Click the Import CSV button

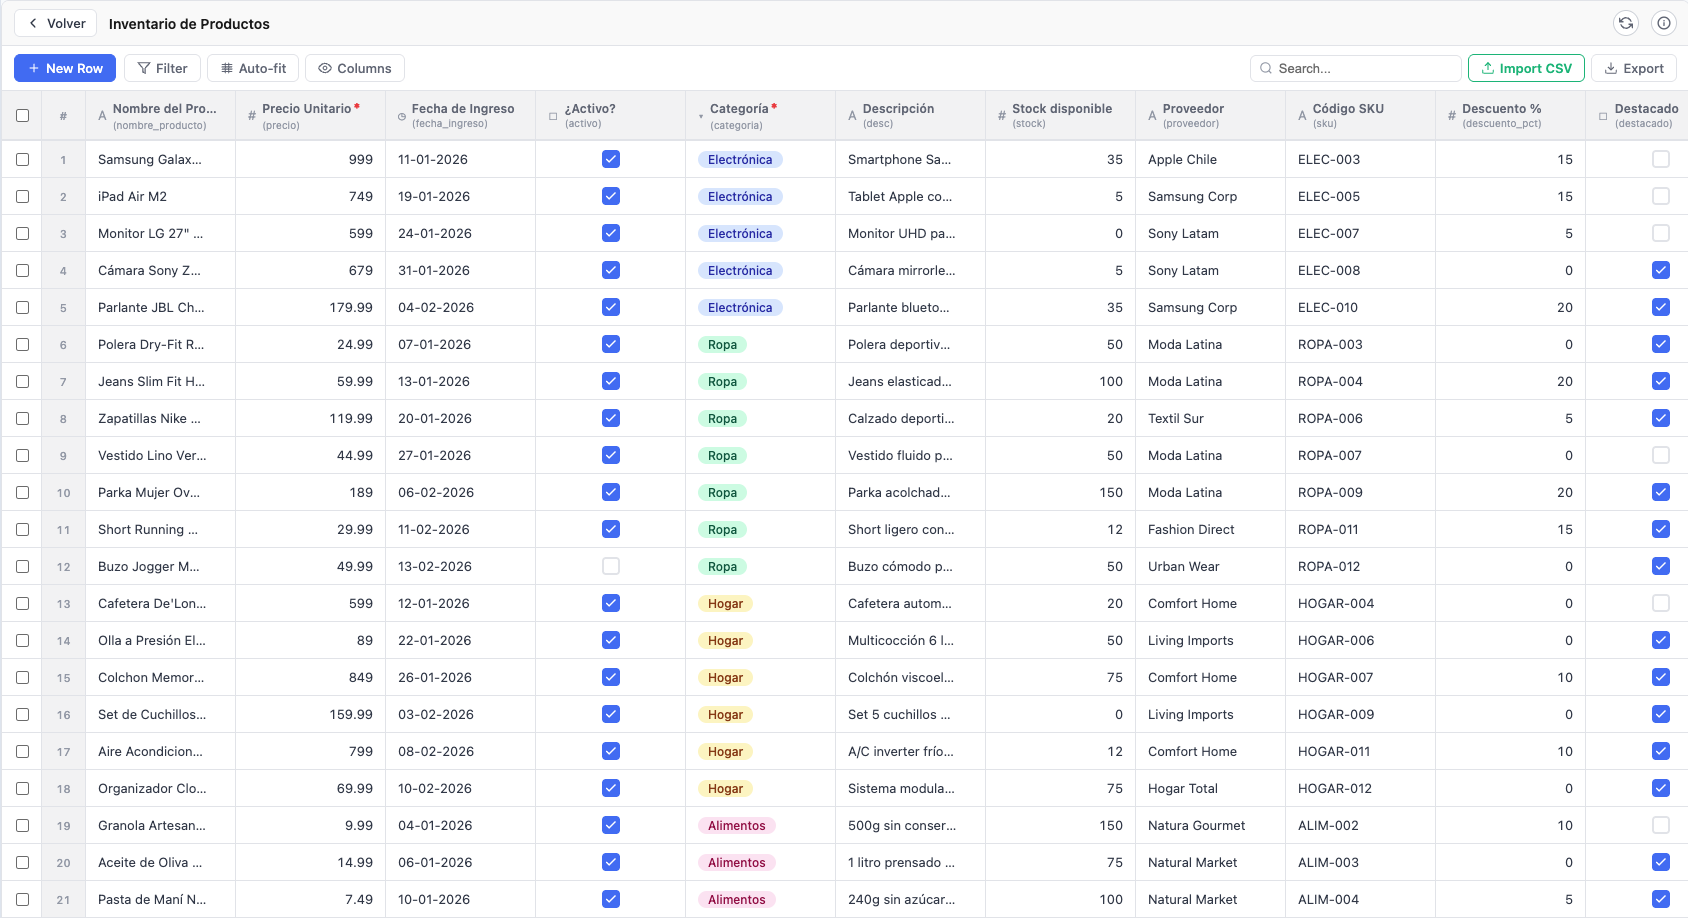point(1526,68)
